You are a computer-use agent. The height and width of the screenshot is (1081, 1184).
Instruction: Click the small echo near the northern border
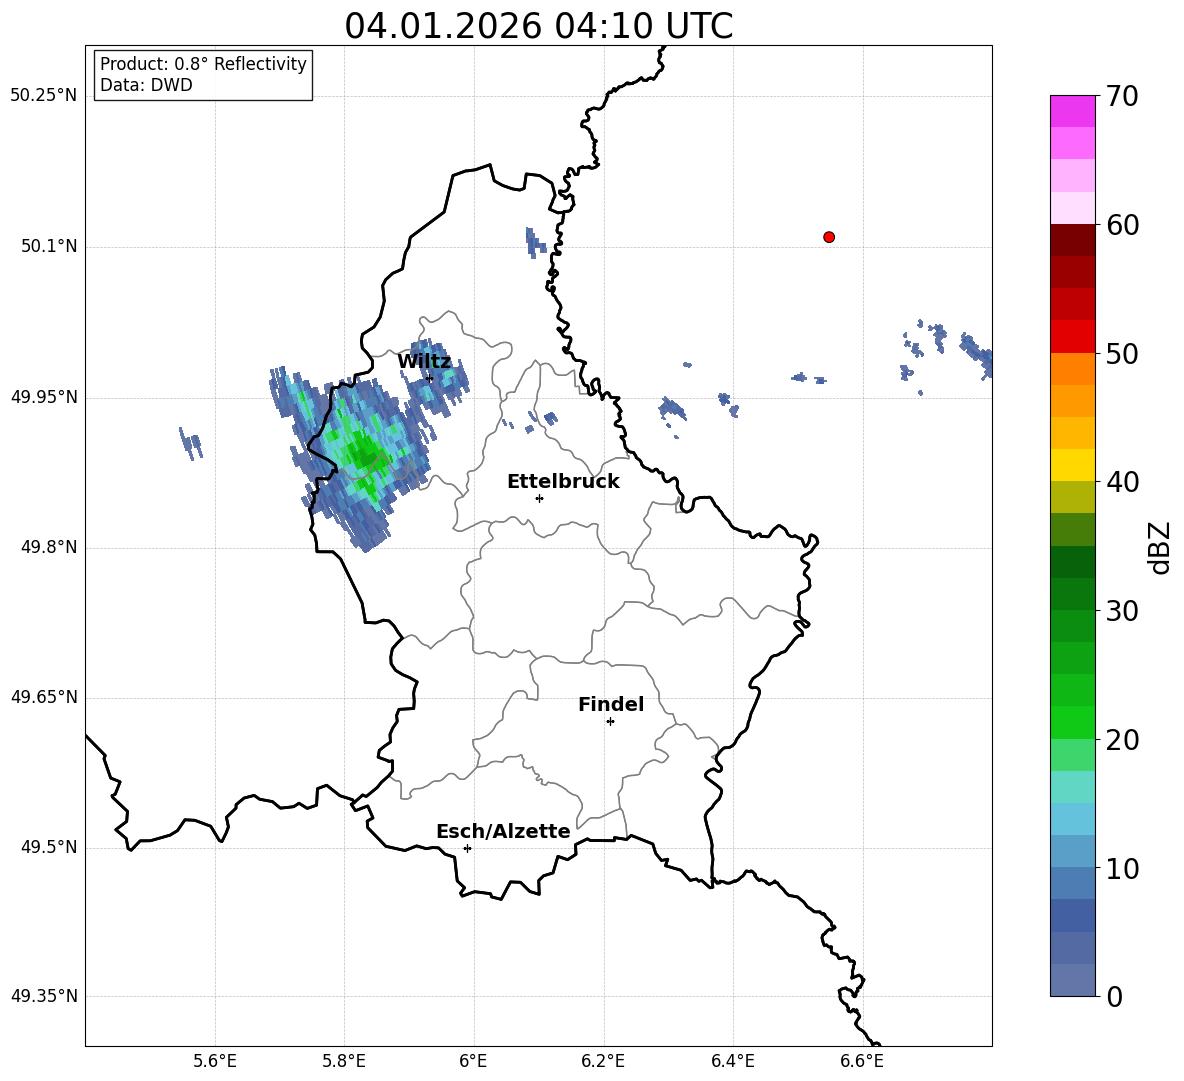tap(535, 242)
